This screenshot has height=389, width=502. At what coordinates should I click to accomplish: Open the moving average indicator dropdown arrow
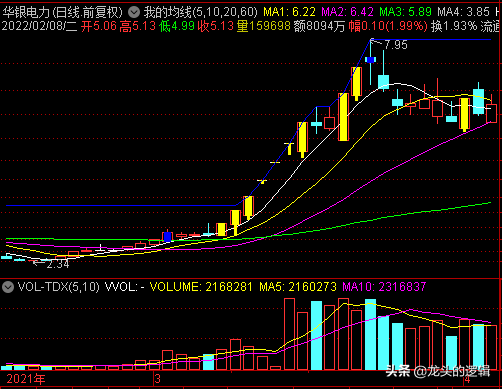[134, 13]
